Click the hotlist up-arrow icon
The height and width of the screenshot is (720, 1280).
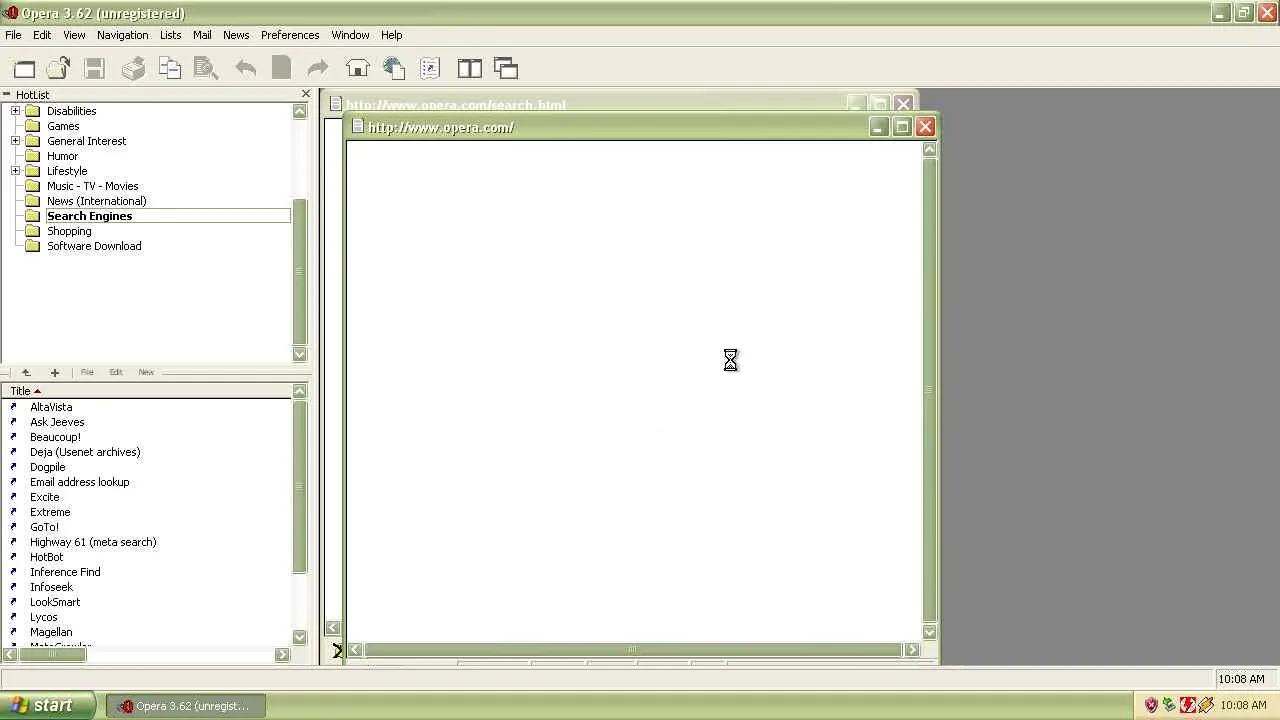pyautogui.click(x=26, y=372)
